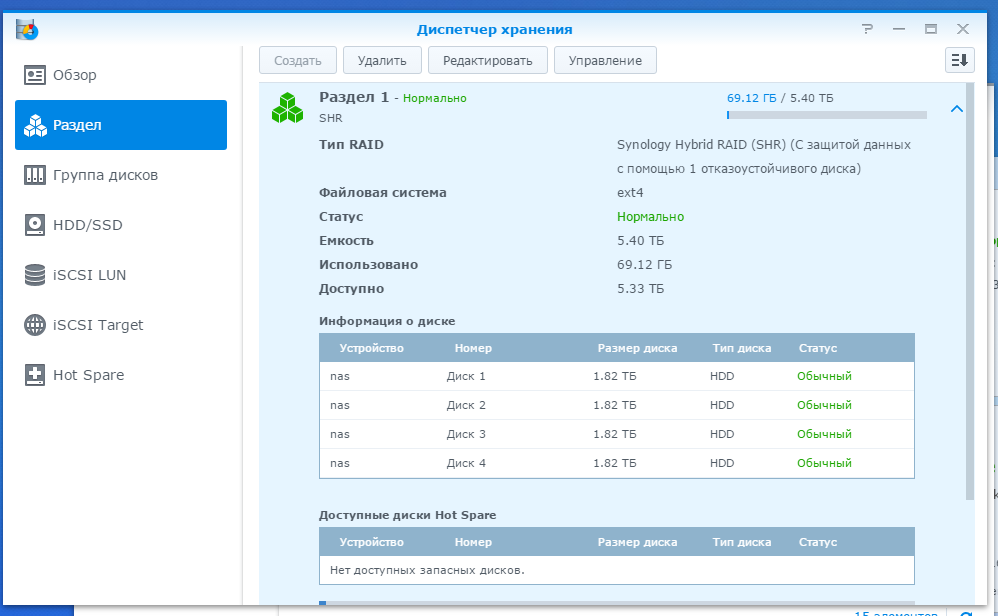Viewport: 998px width, 616px height.
Task: Click the iSCSI Target globe icon
Action: point(34,325)
